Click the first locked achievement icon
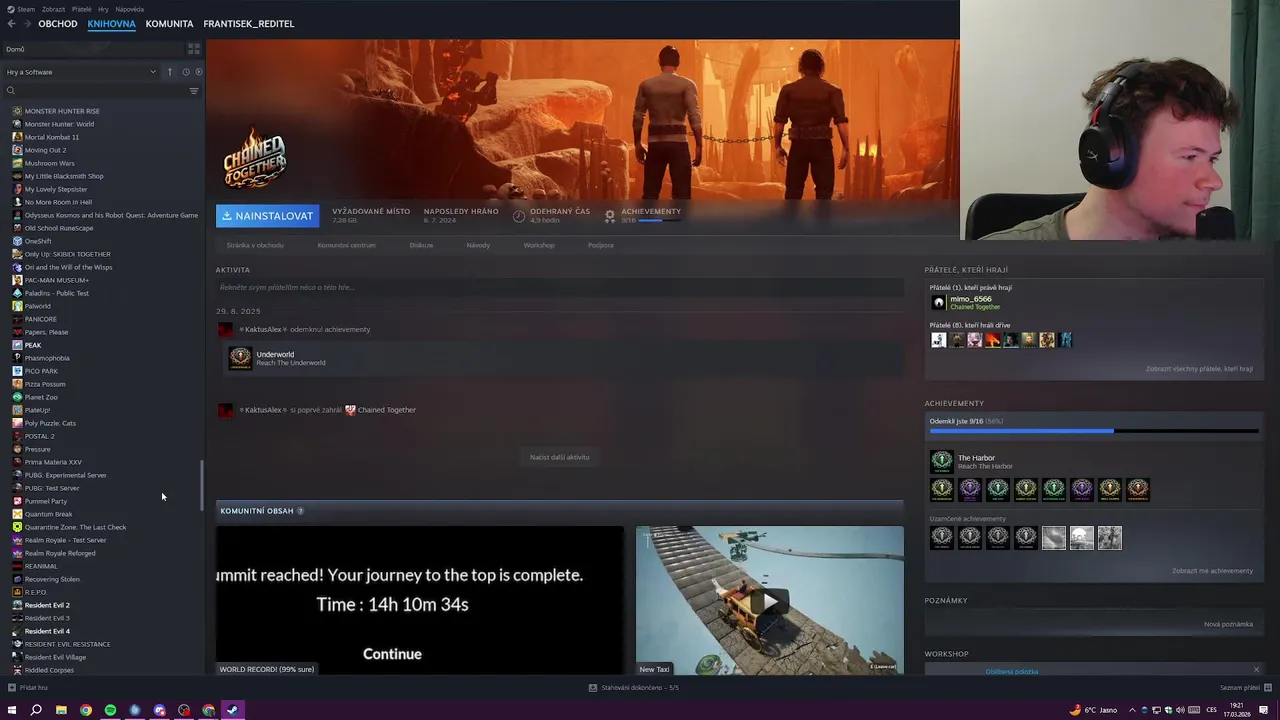This screenshot has width=1280, height=720. (x=941, y=538)
